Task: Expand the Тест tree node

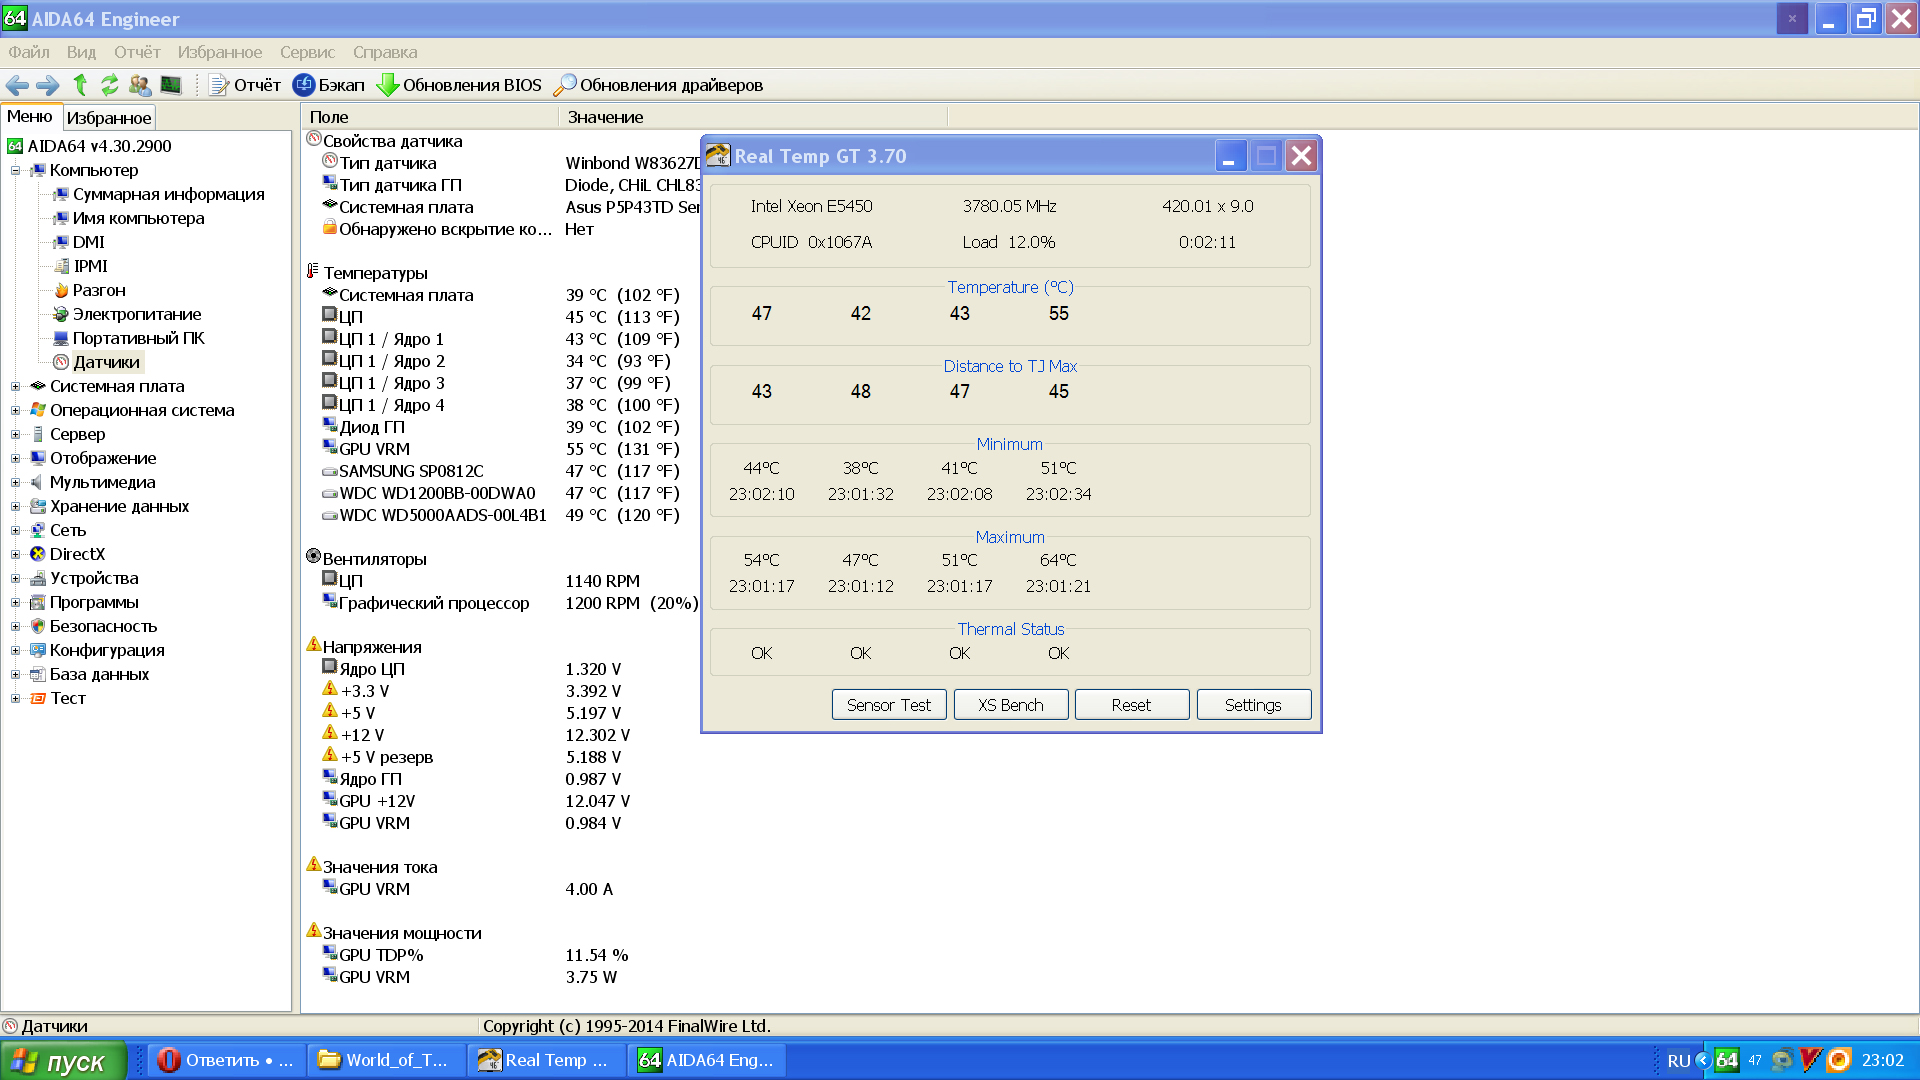Action: (15, 698)
